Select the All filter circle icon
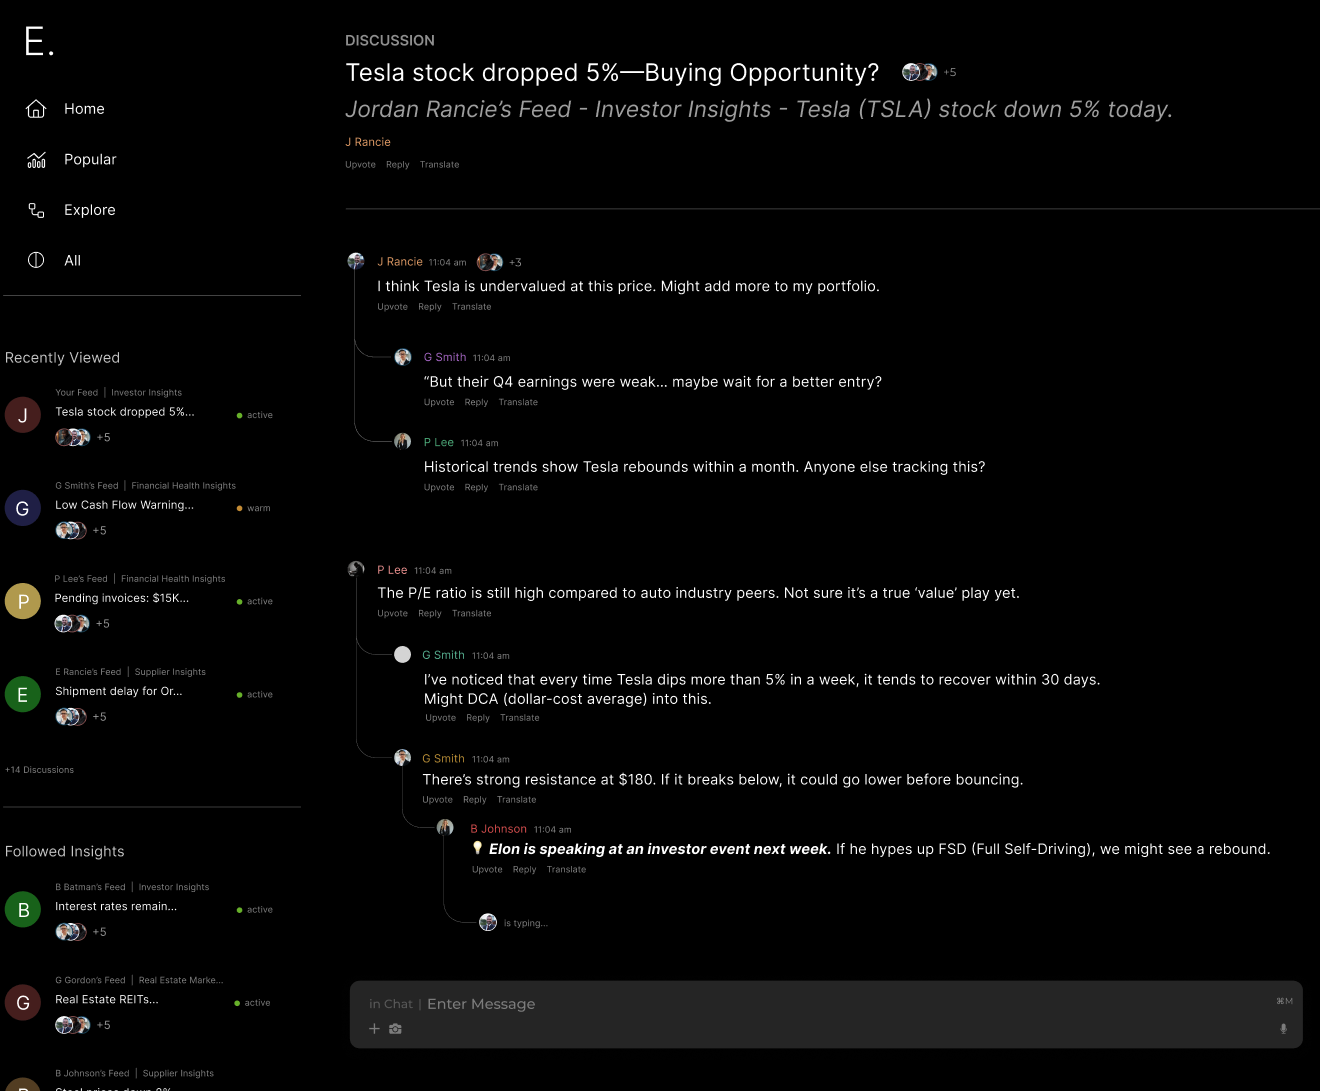 [x=36, y=260]
